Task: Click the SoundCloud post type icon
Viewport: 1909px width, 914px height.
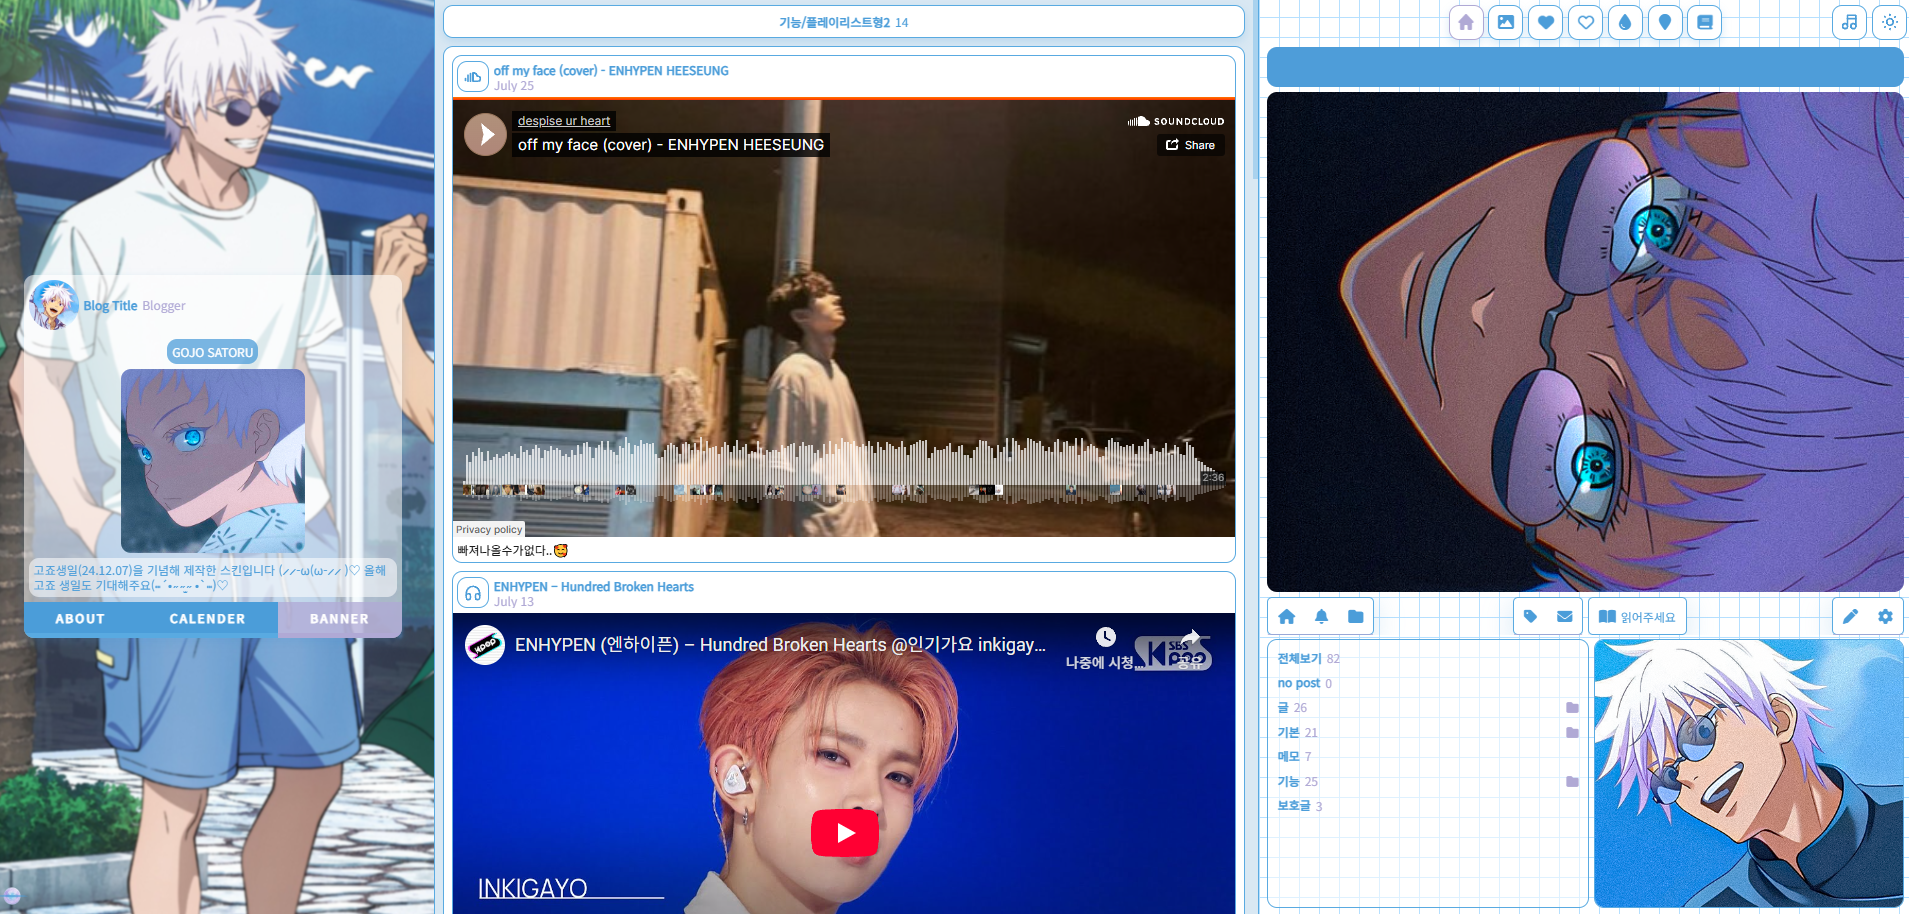Action: click(473, 77)
